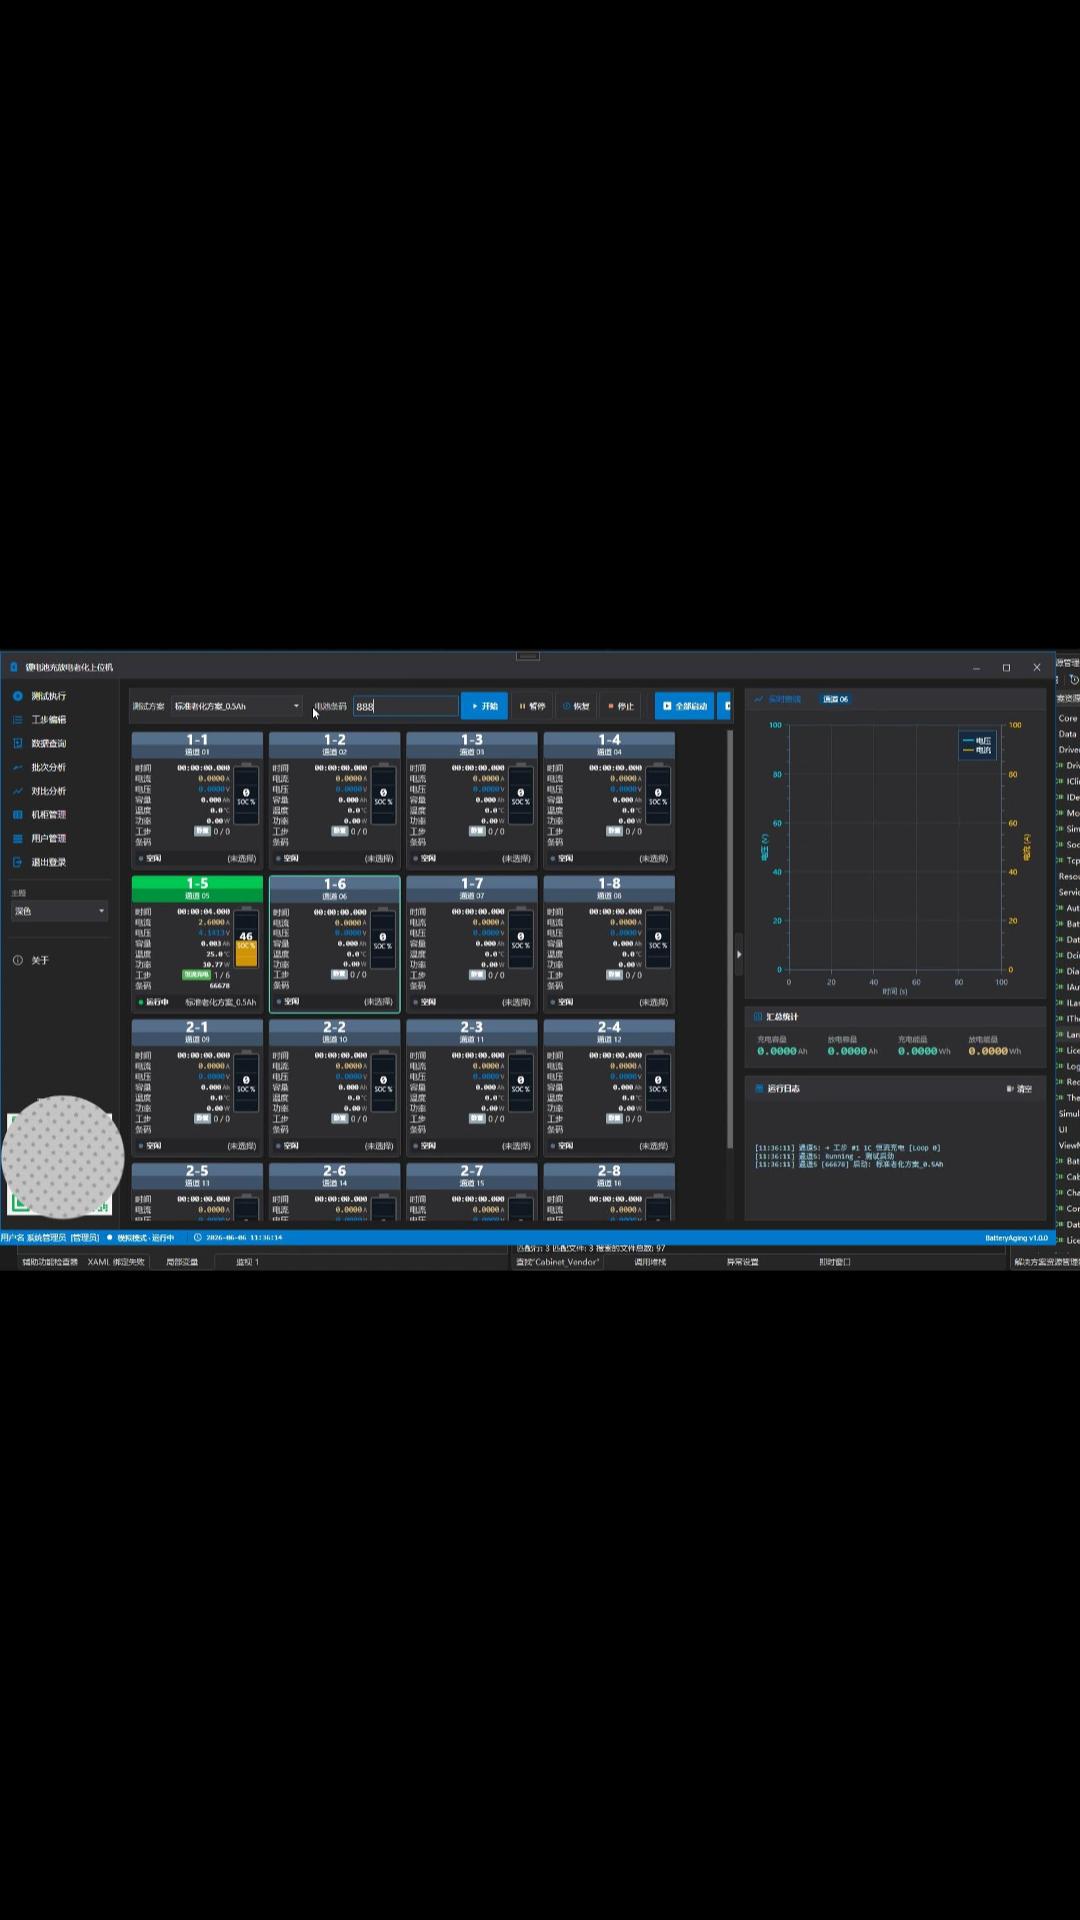
Task: Click the battery SOC gauge in channel 1-1
Action: [246, 796]
